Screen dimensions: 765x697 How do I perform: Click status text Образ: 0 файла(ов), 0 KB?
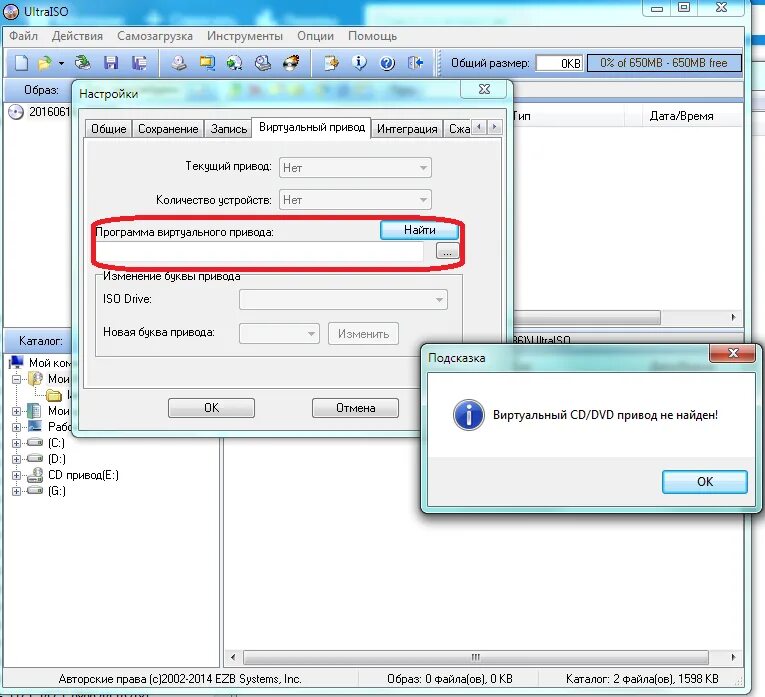[450, 678]
